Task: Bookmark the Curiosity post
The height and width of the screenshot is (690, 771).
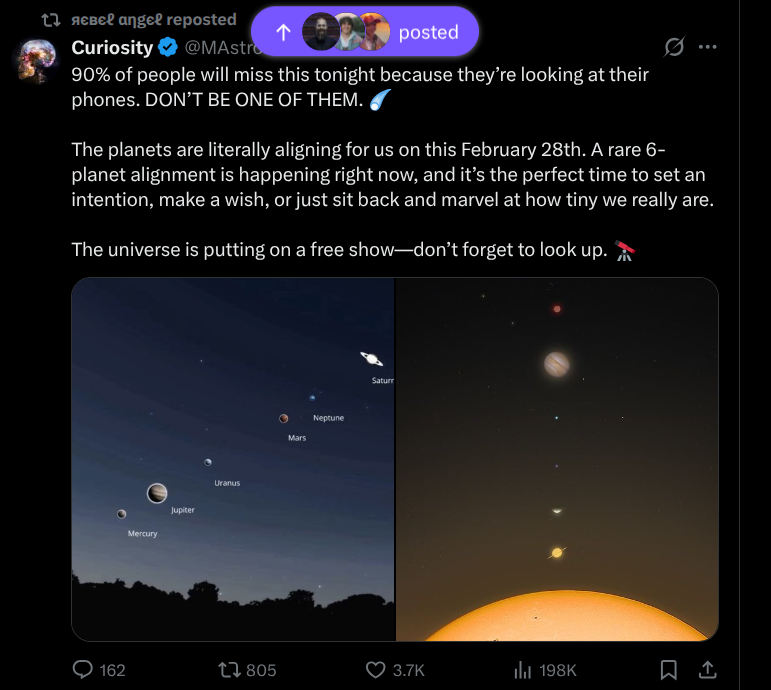Action: [x=669, y=670]
